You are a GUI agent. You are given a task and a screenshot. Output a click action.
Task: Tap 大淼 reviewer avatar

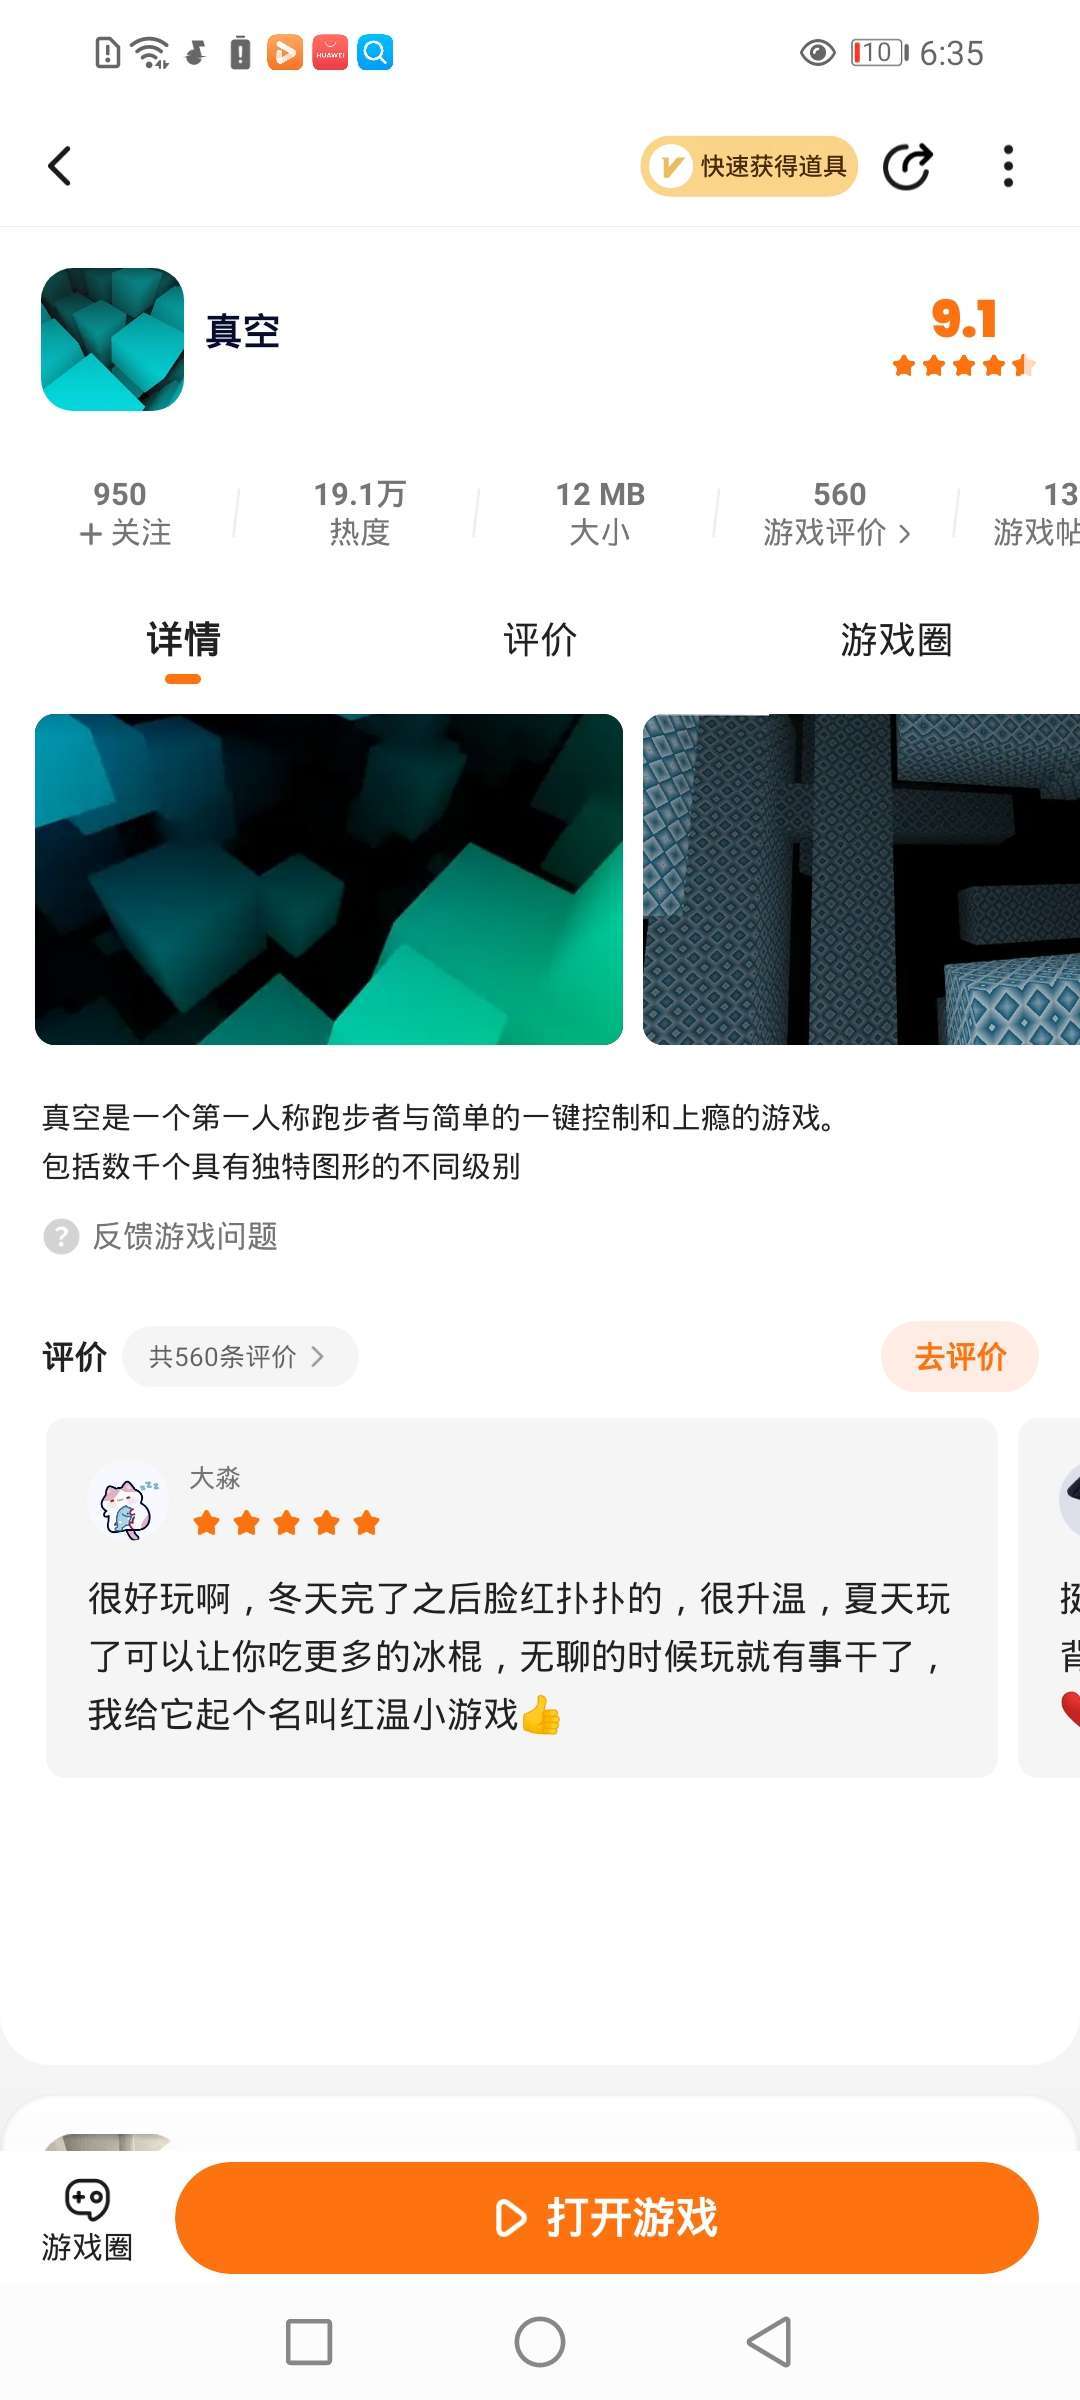tap(128, 1502)
